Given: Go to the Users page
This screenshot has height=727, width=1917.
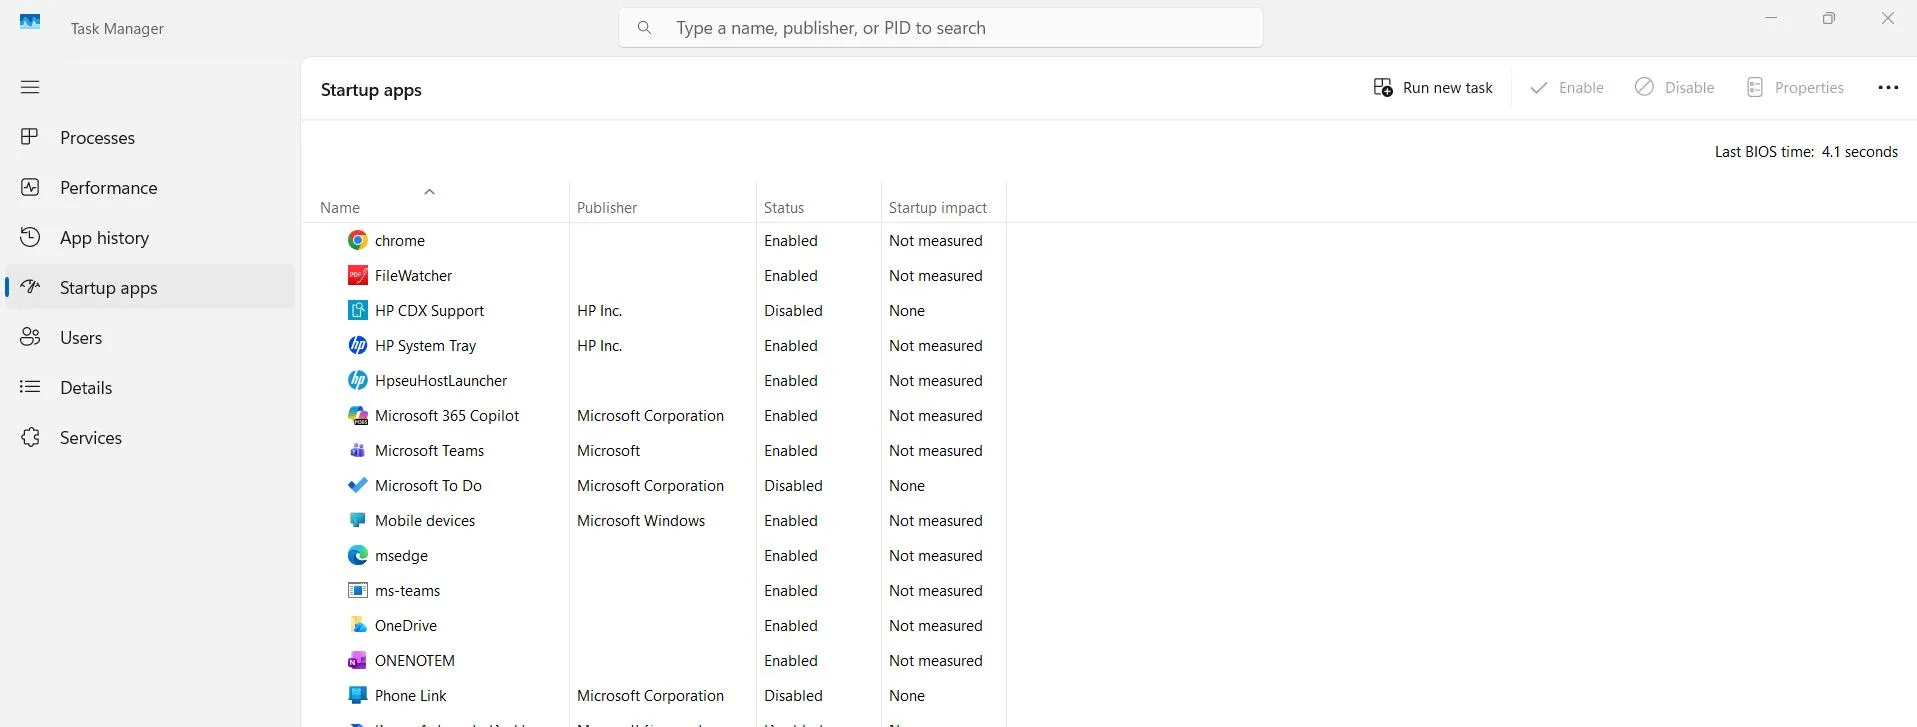Looking at the screenshot, I should 150,338.
